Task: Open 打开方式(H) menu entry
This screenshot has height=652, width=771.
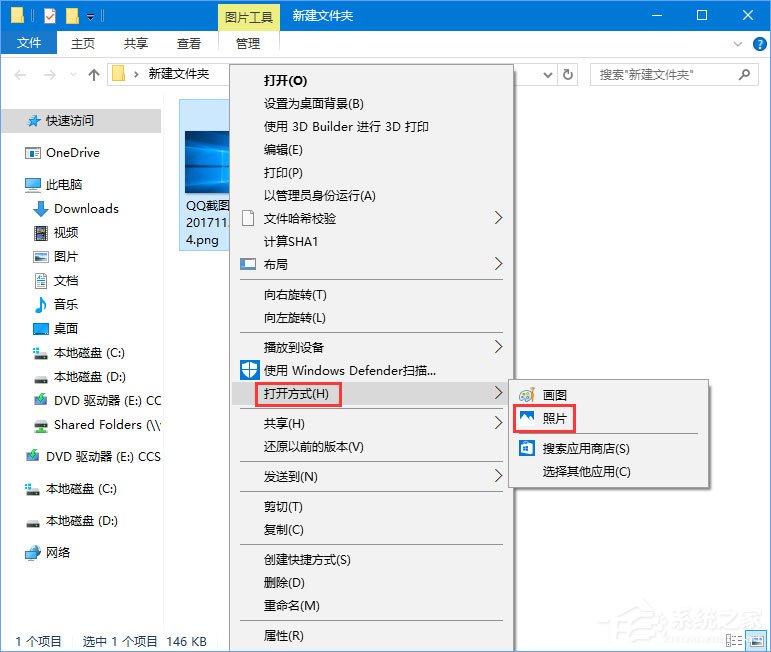Action: click(x=296, y=393)
